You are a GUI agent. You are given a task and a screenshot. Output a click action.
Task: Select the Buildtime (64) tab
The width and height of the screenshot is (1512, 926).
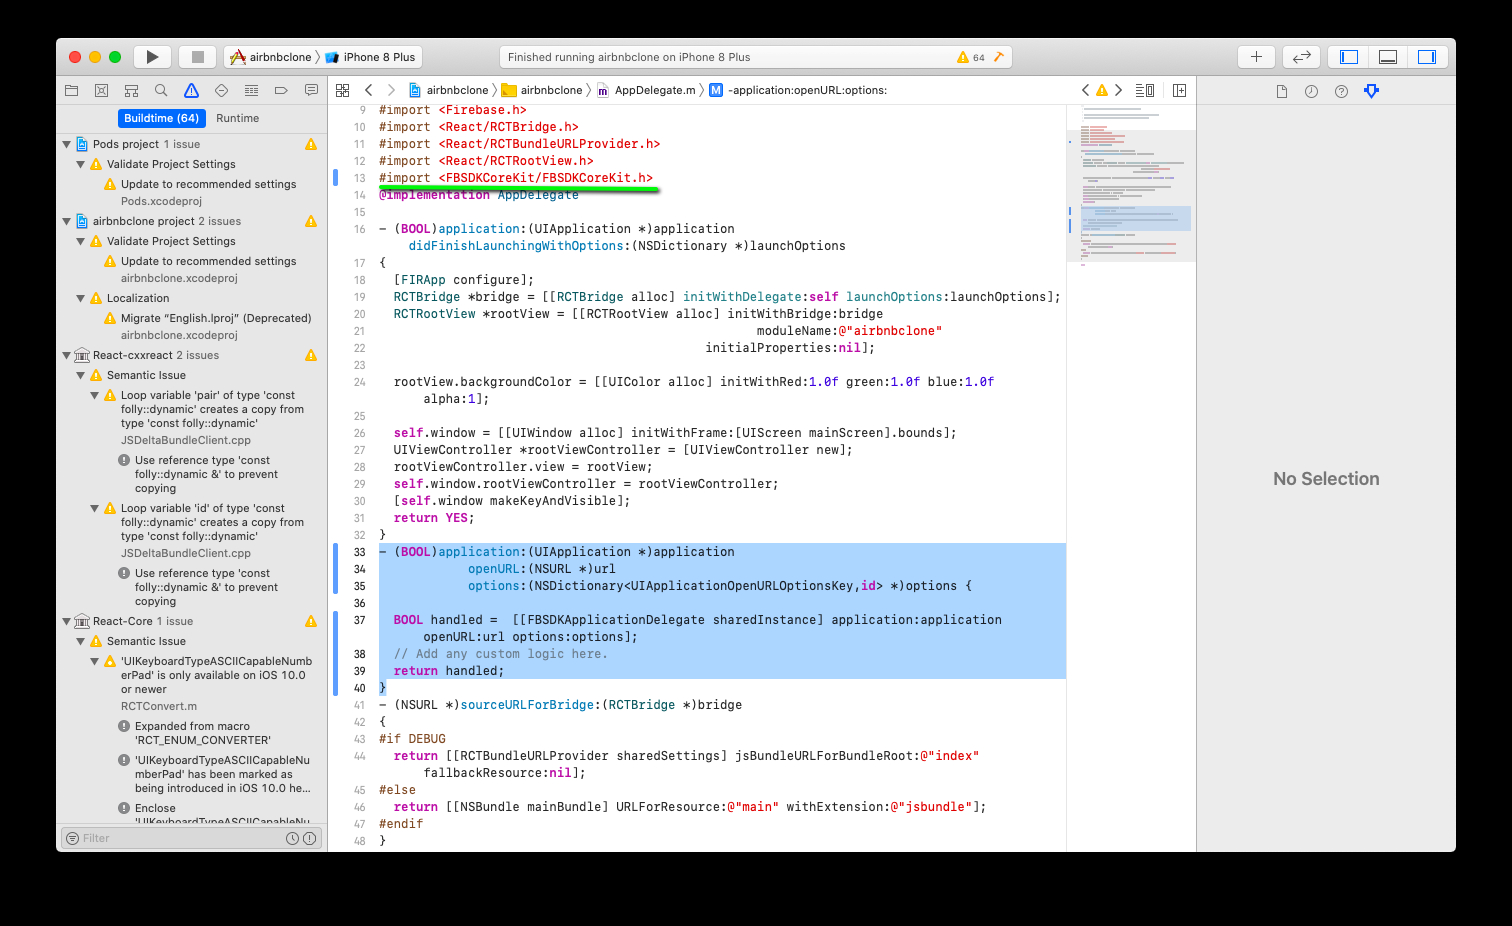coord(161,118)
